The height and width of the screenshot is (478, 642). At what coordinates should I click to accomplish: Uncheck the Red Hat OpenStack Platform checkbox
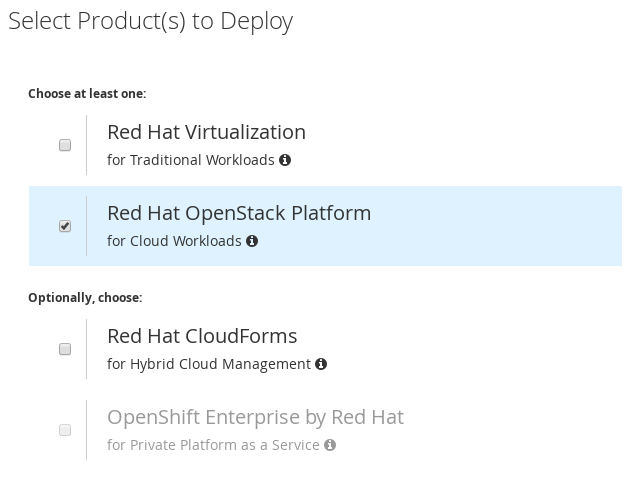(65, 226)
